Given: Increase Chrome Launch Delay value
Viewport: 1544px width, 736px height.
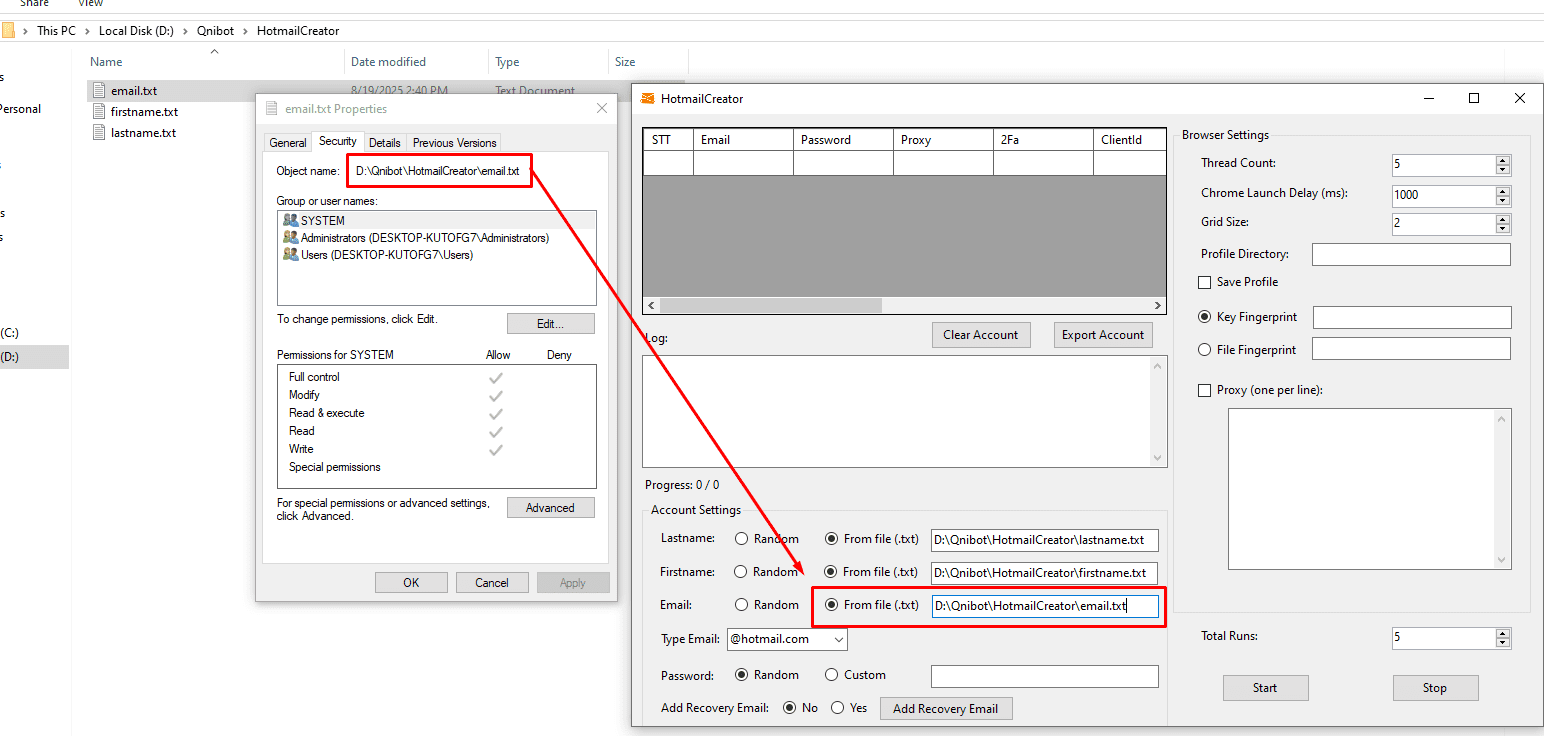Looking at the screenshot, I should [x=1503, y=190].
